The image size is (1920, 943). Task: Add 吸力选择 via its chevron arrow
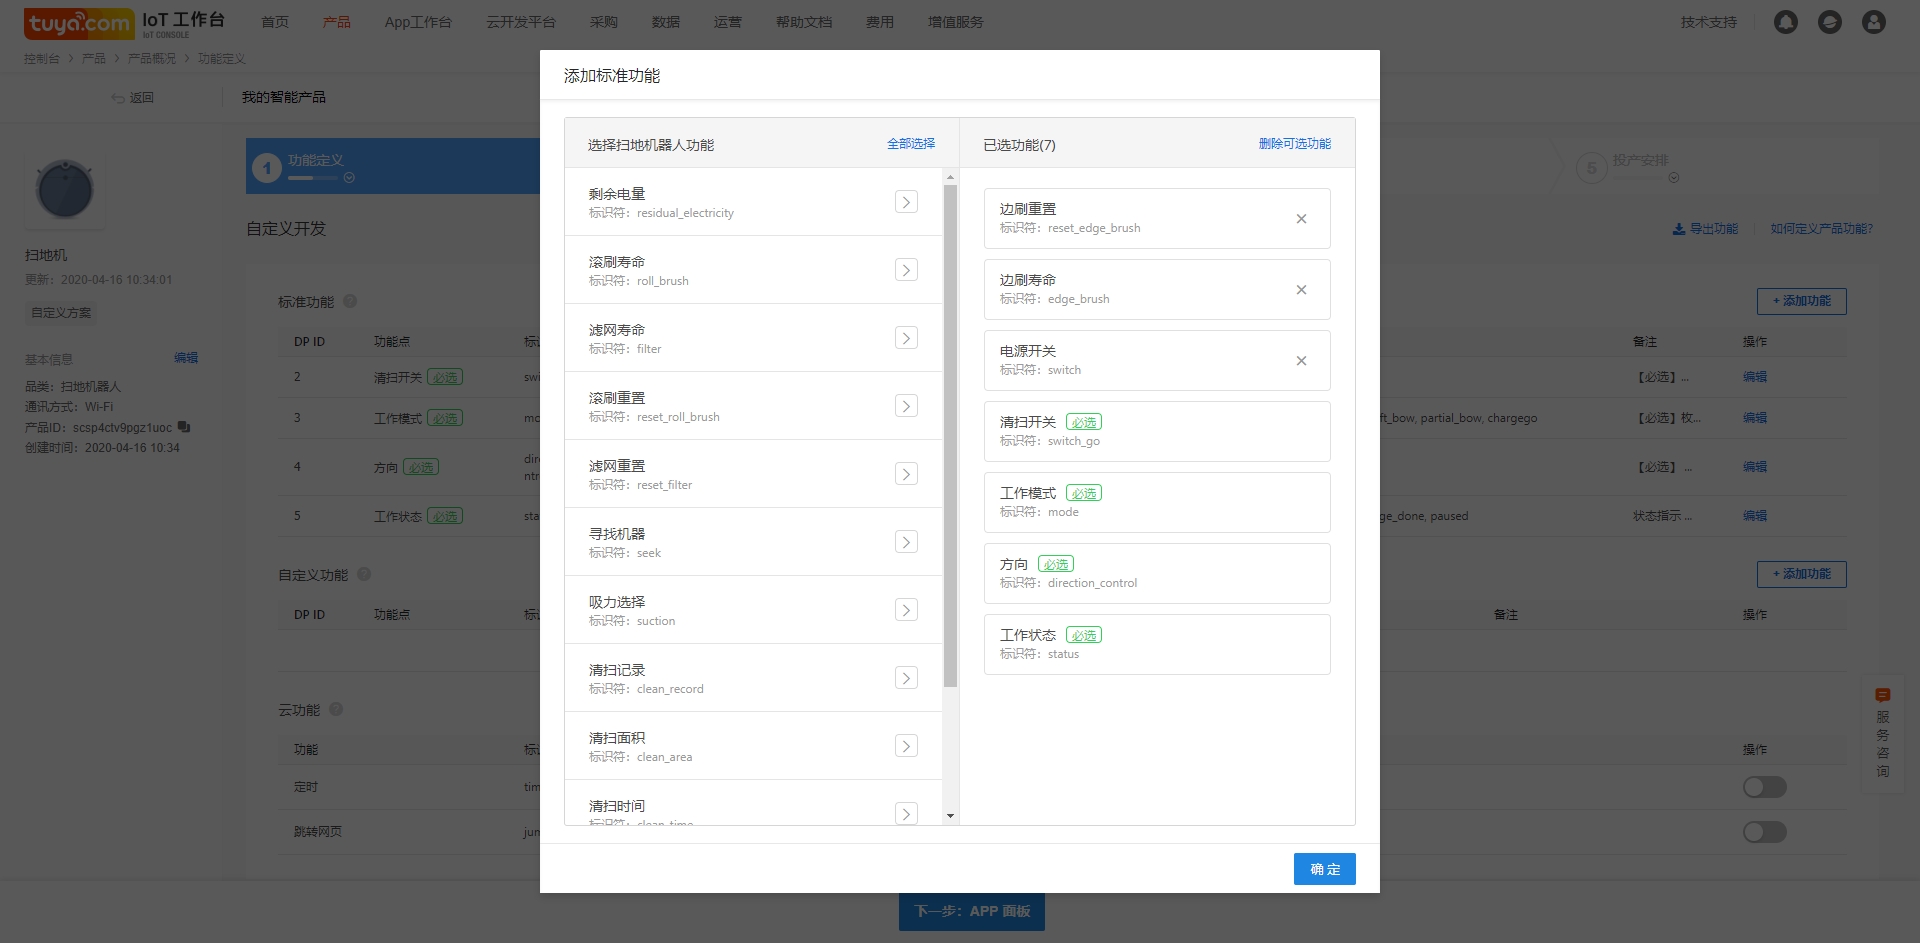pos(906,610)
